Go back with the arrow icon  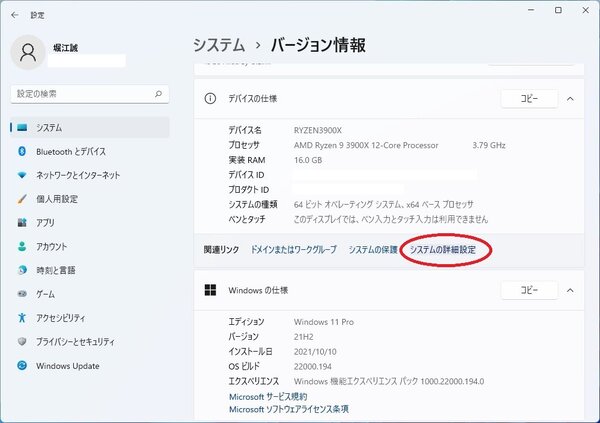click(15, 15)
